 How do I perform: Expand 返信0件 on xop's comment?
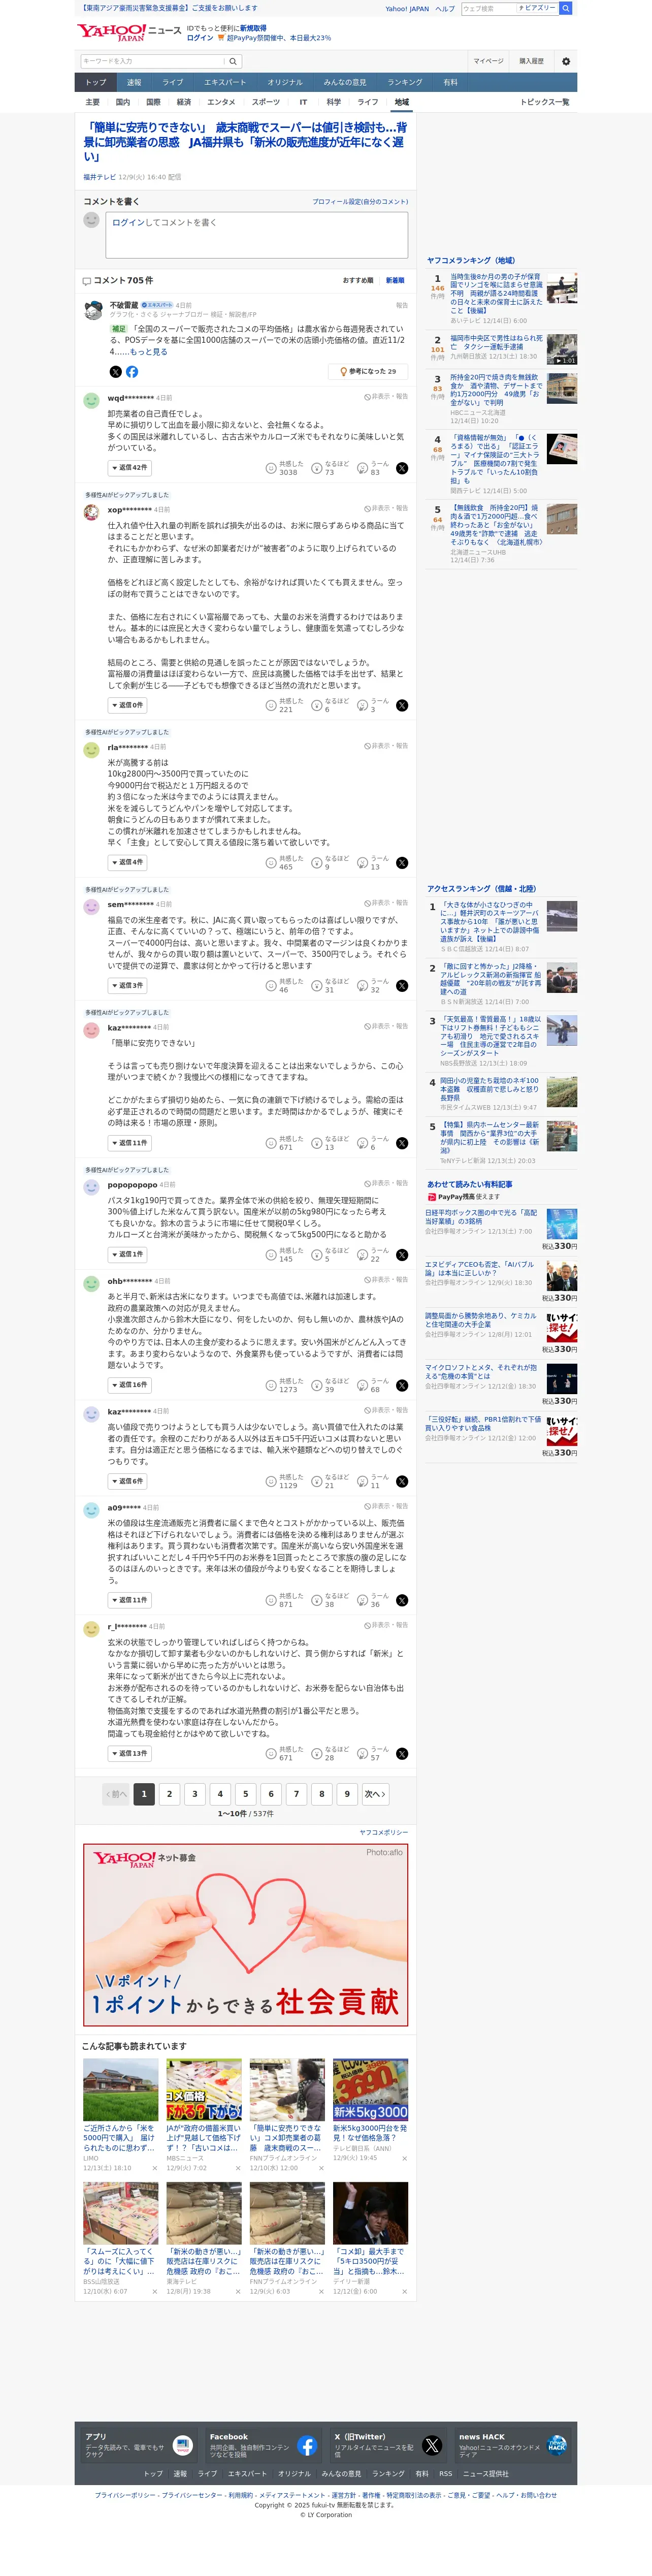(128, 705)
